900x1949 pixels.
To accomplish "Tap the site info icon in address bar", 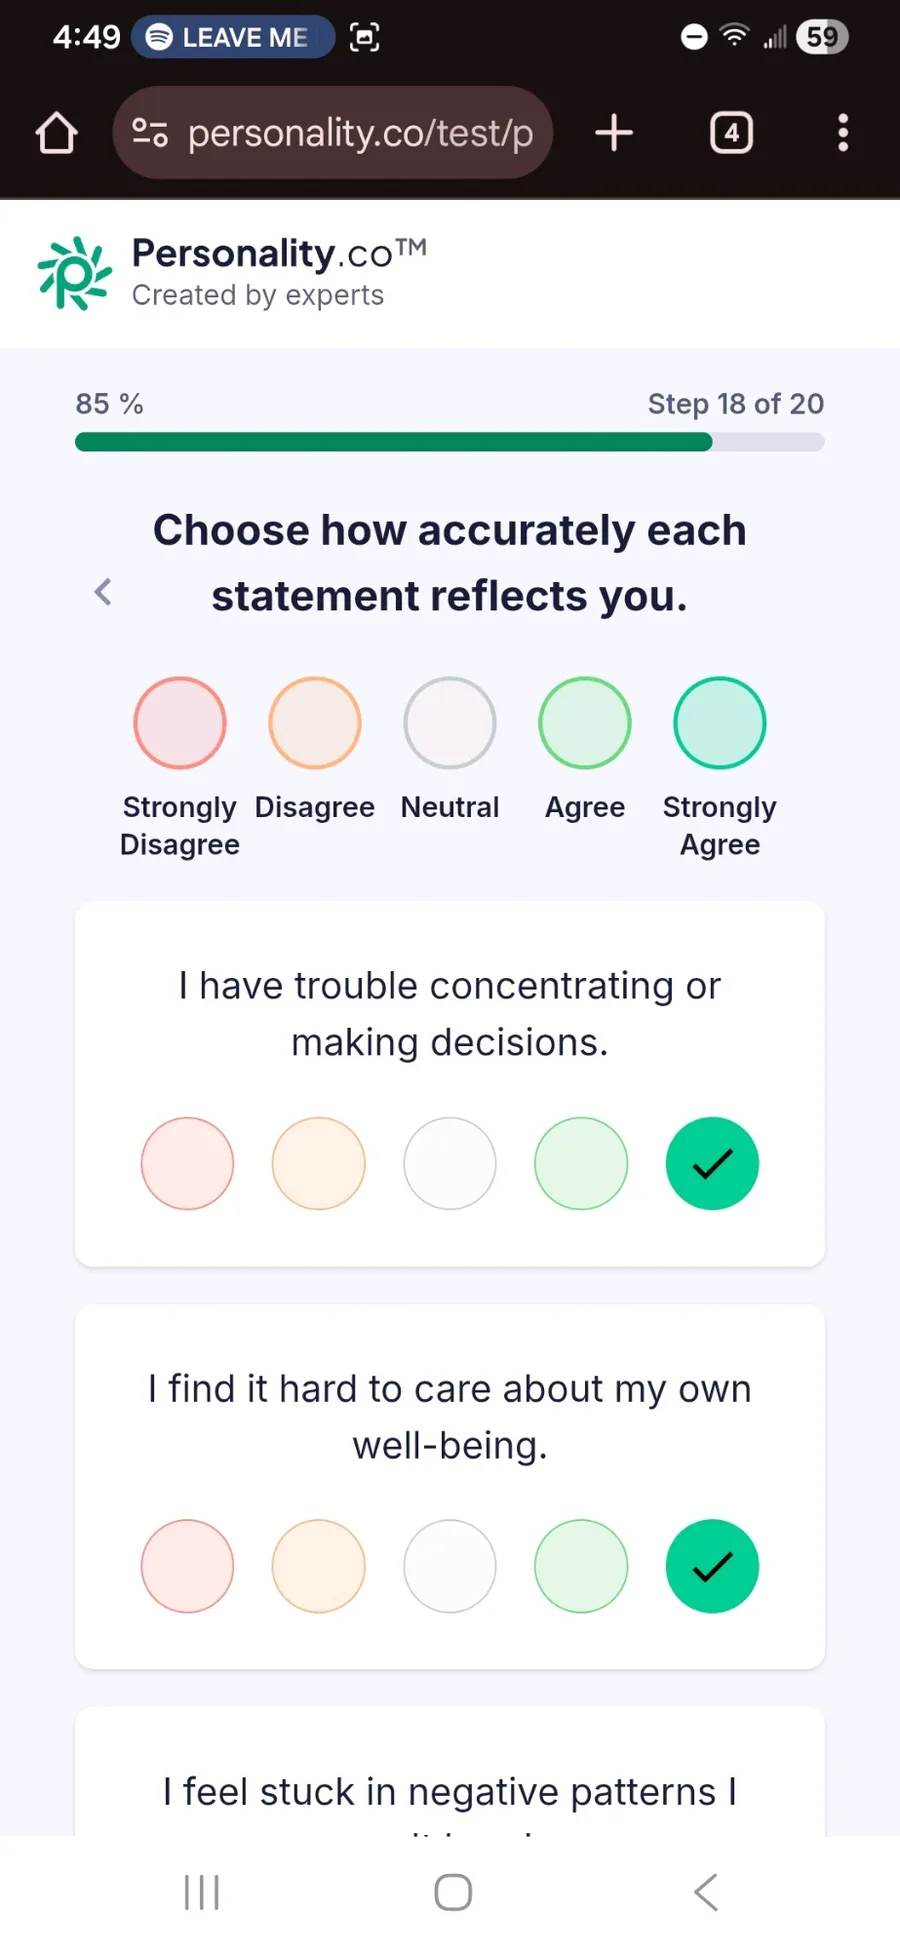I will click(x=150, y=133).
